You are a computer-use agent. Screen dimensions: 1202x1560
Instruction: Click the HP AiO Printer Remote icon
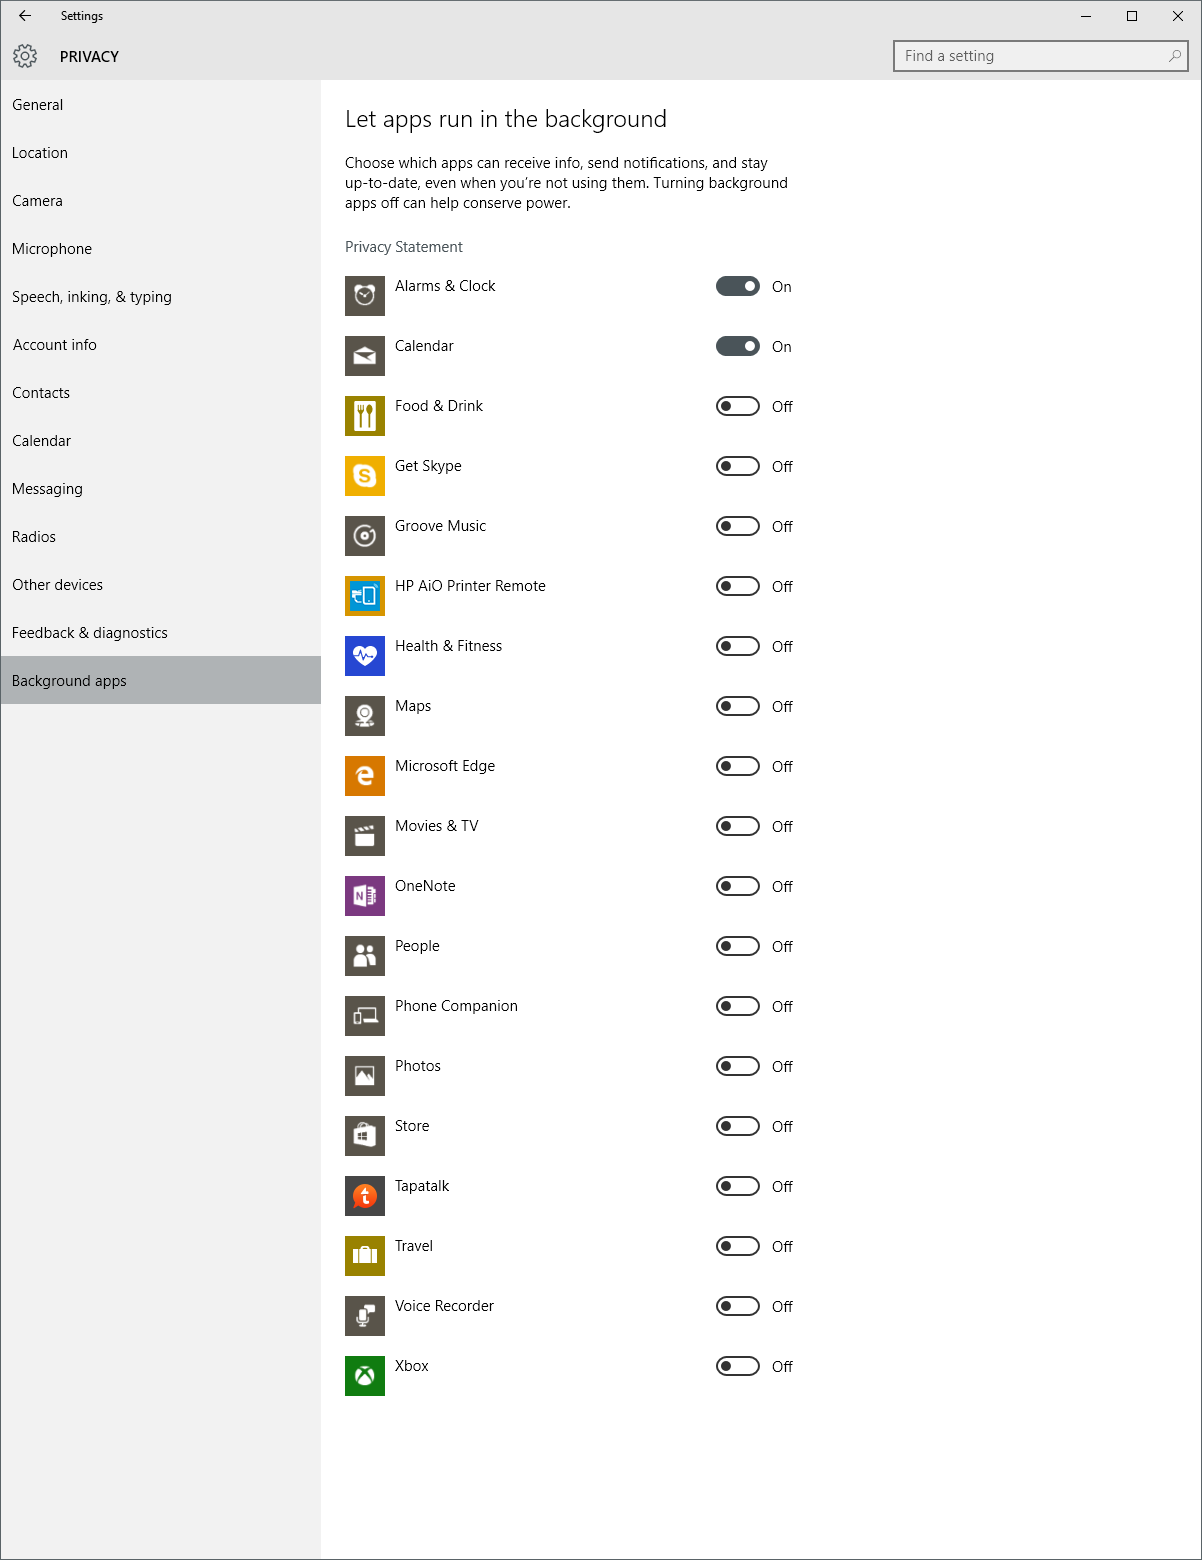click(x=365, y=596)
